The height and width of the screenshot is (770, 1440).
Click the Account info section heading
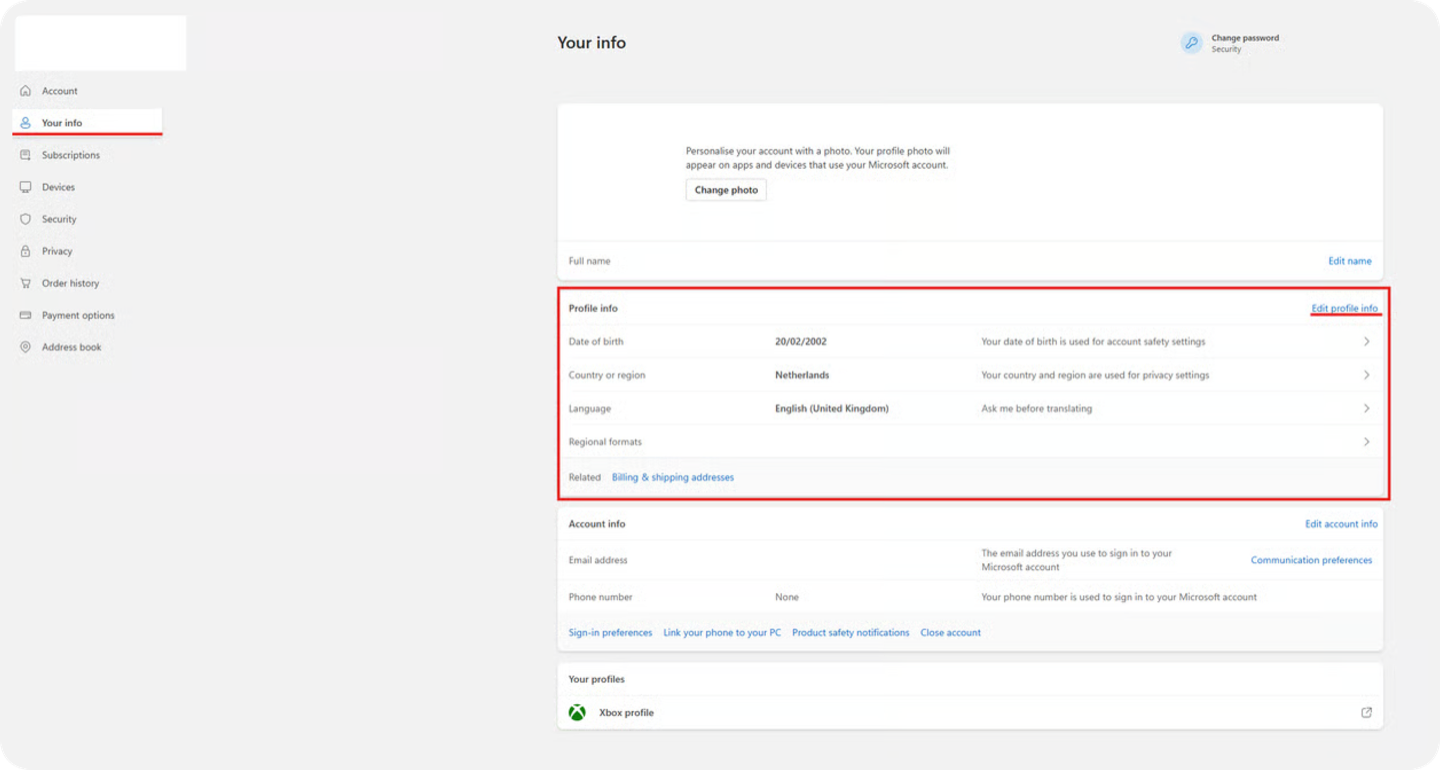point(597,524)
